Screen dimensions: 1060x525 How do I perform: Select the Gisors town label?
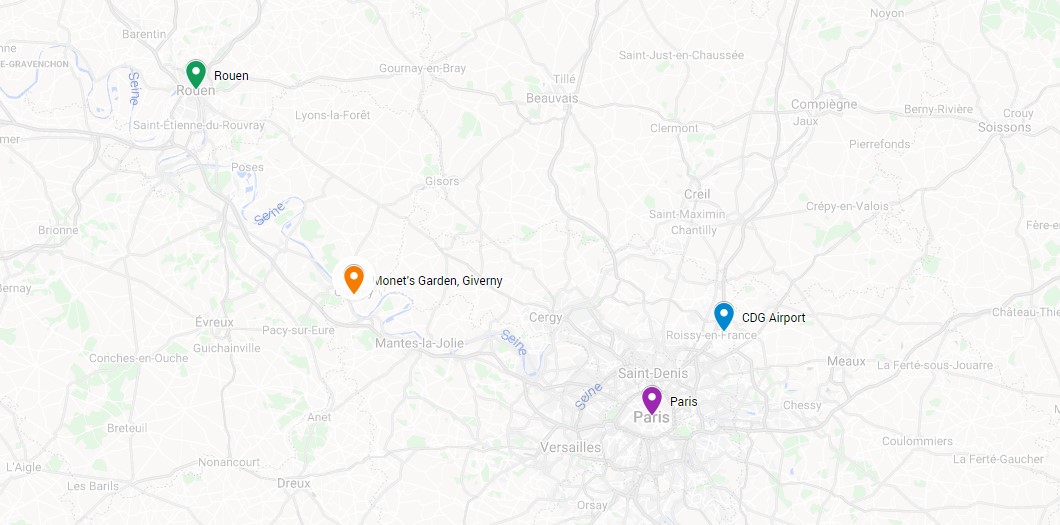pyautogui.click(x=442, y=181)
